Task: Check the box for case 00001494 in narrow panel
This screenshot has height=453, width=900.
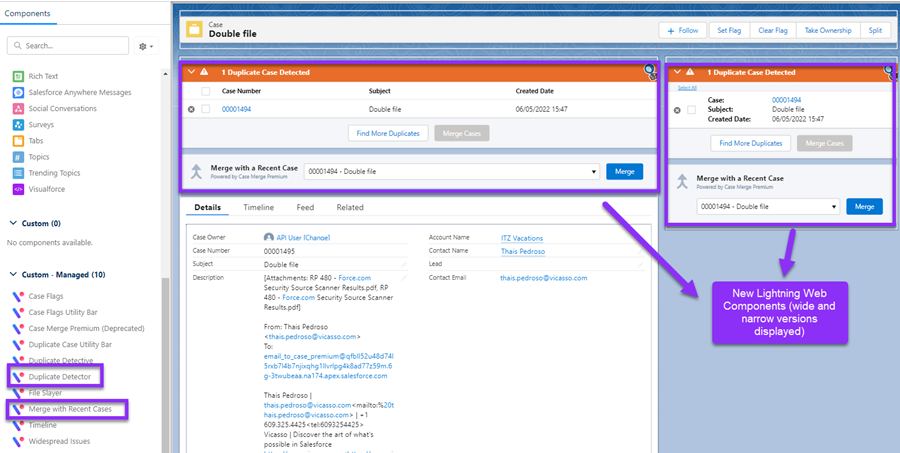Action: 692,110
